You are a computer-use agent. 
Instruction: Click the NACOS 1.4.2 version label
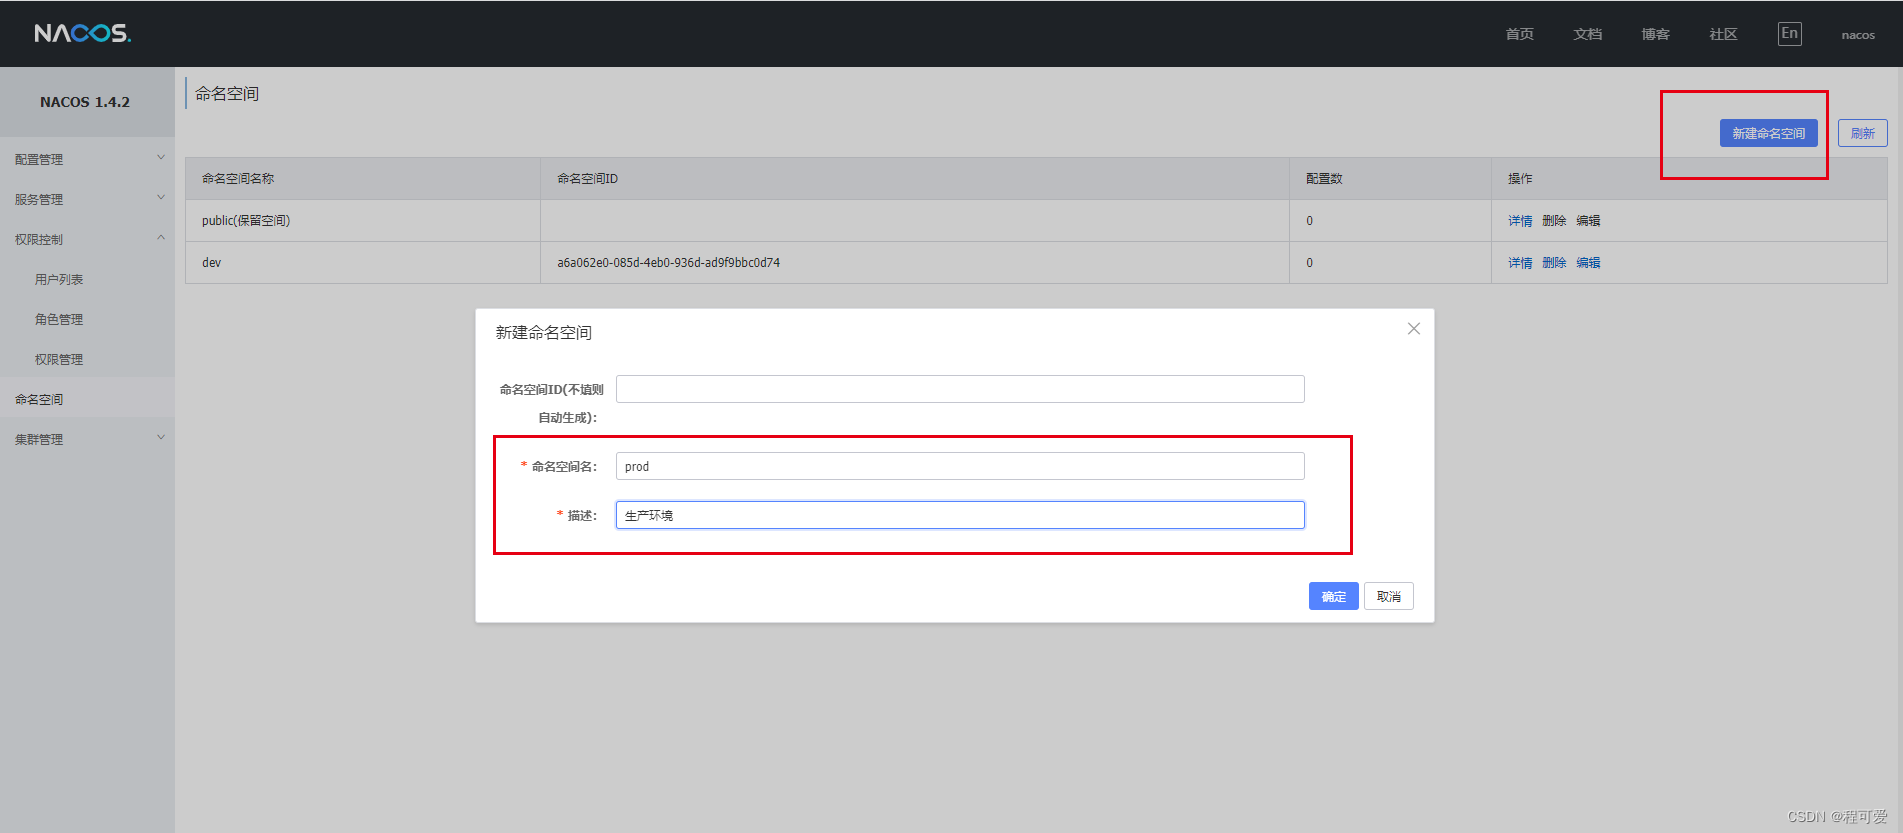click(x=85, y=102)
